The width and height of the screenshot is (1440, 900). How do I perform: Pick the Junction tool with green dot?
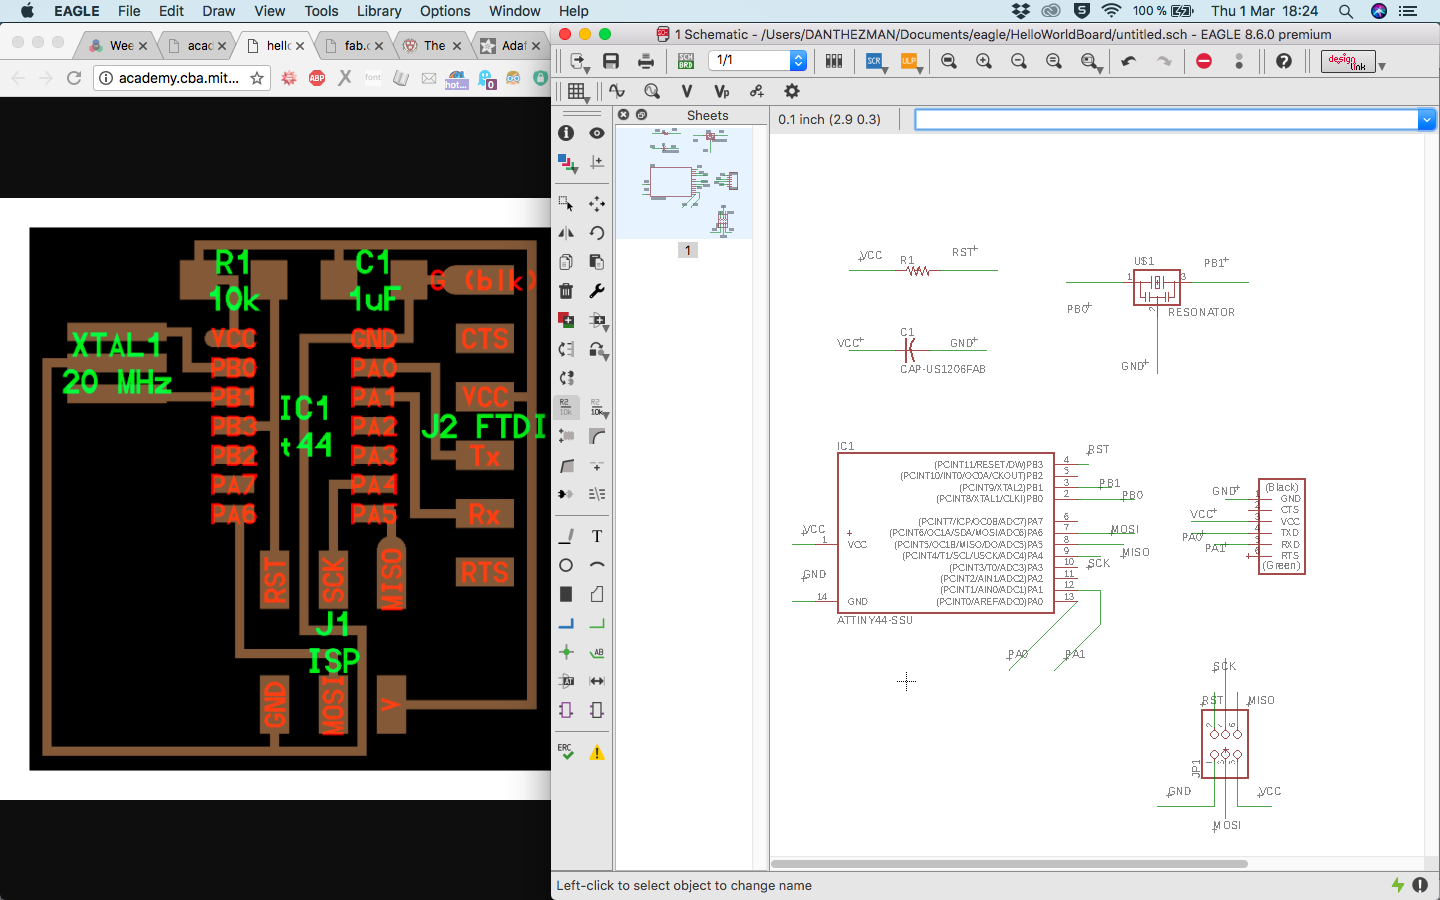(566, 652)
